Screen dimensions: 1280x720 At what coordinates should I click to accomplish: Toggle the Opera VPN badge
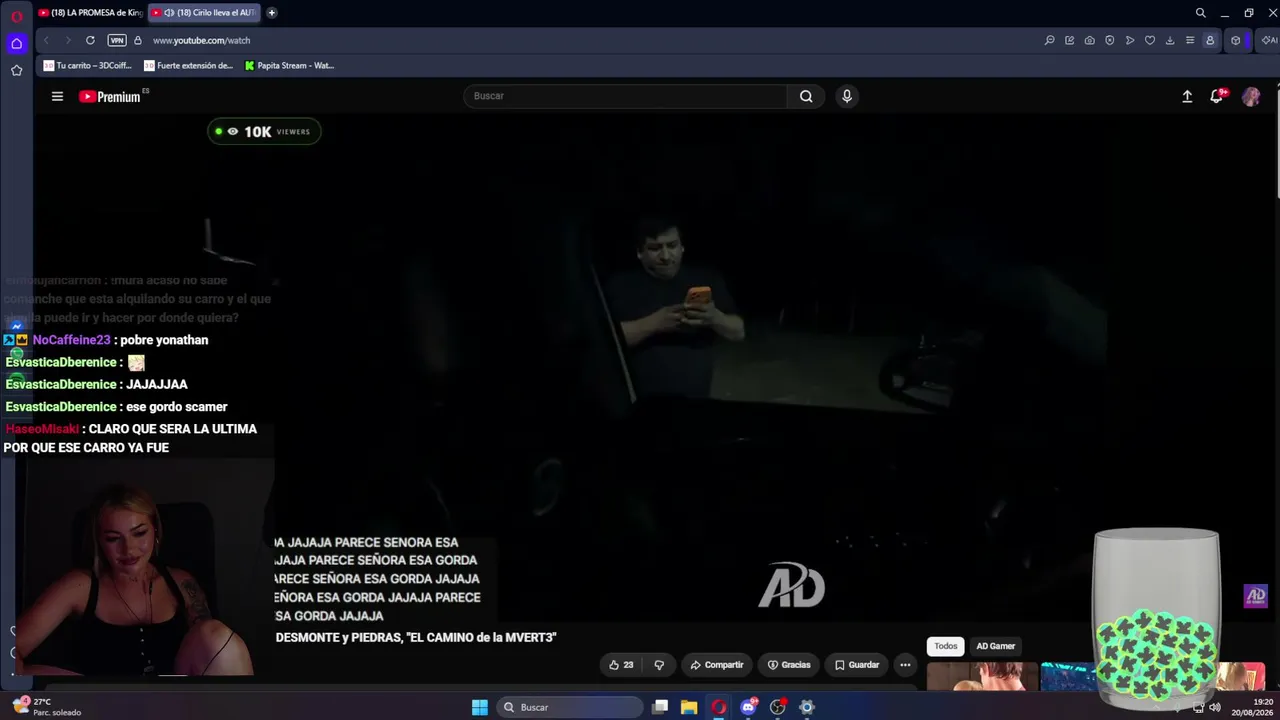[x=117, y=40]
